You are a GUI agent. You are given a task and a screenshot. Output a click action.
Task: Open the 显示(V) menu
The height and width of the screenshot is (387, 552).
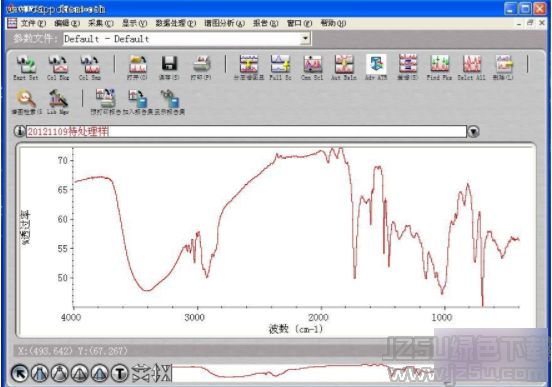click(134, 23)
